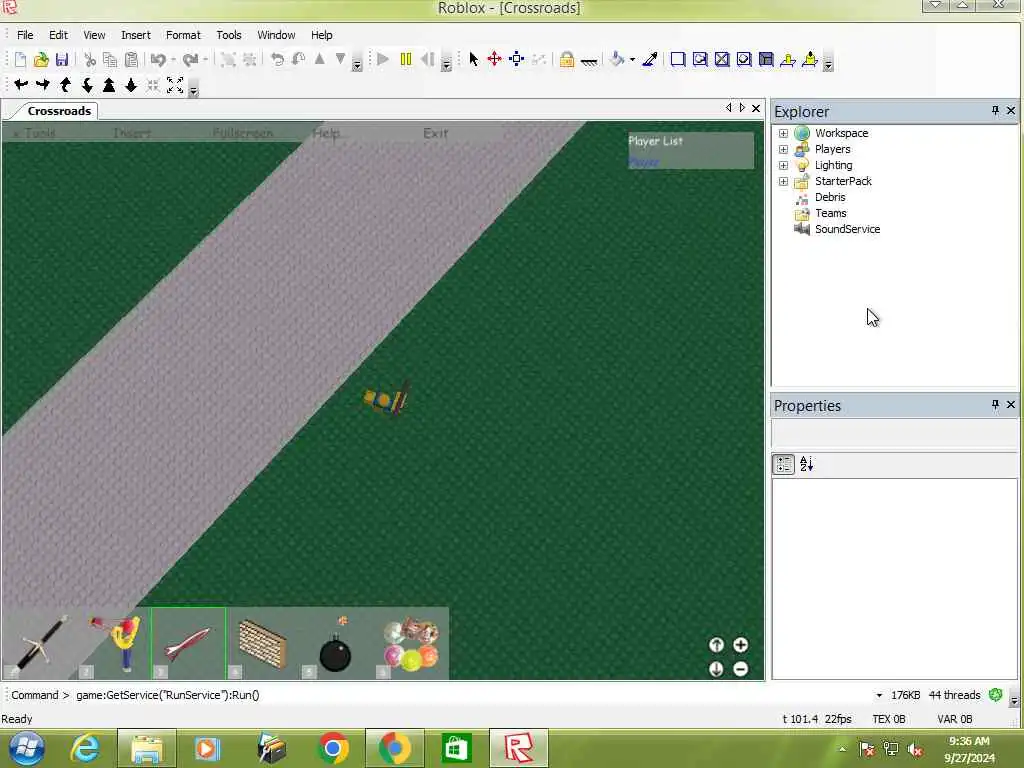
Task: Select the paintball superball slot in the hotbar
Action: (x=411, y=643)
